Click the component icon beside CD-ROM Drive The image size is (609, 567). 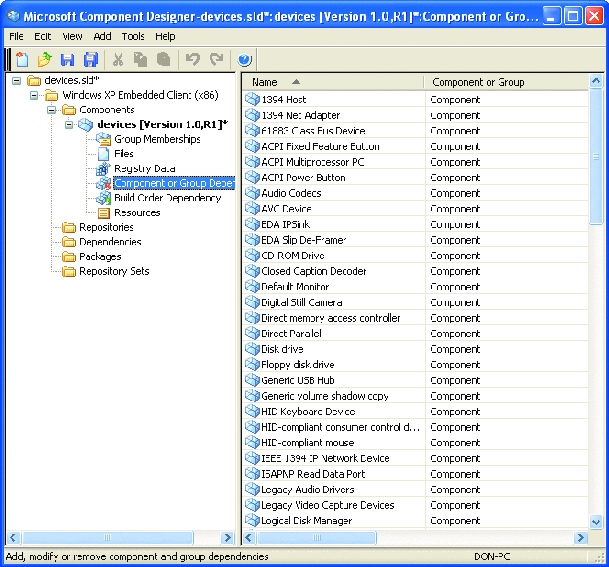pyautogui.click(x=252, y=256)
